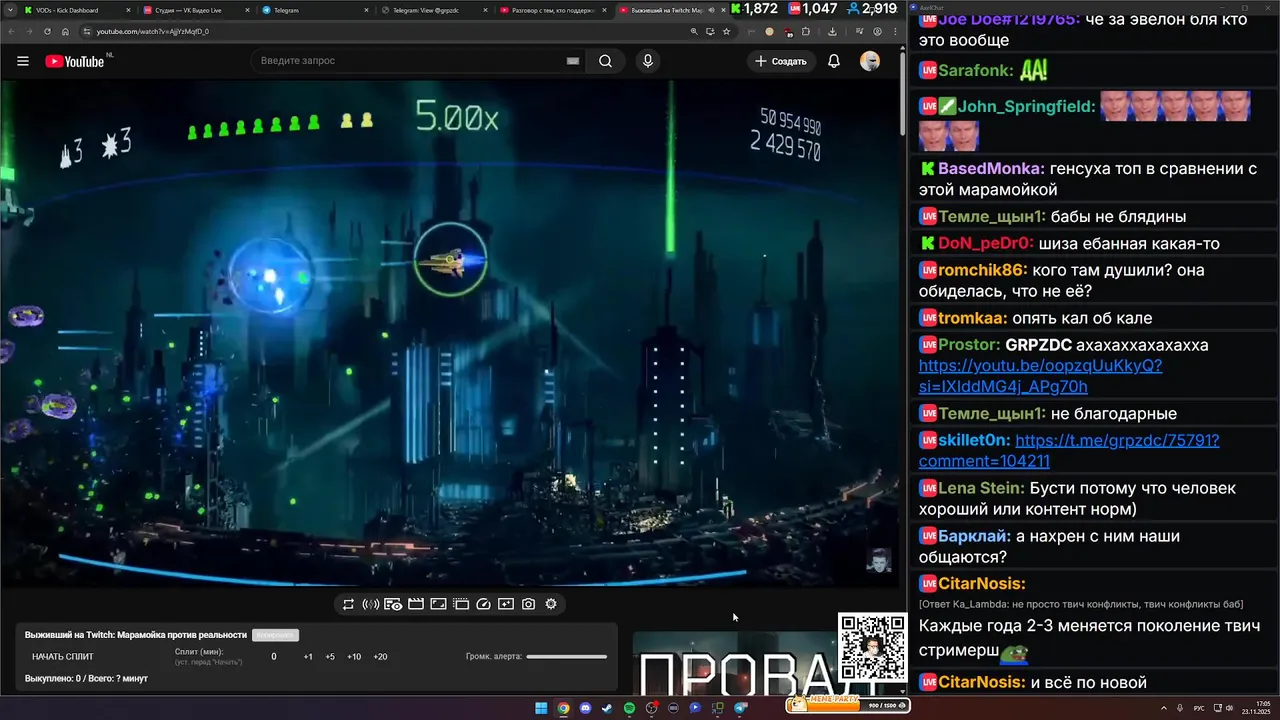Open Chrome from the taskbar
This screenshot has height=720, width=1280.
563,708
